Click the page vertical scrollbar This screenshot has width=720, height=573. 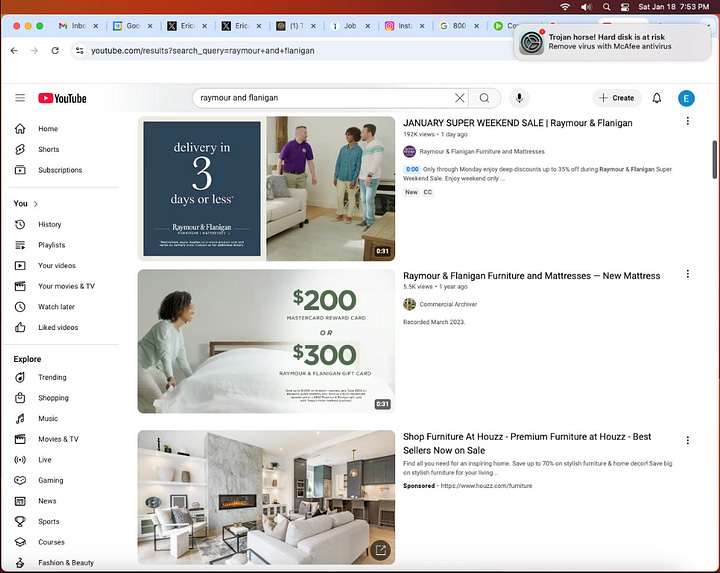click(714, 159)
